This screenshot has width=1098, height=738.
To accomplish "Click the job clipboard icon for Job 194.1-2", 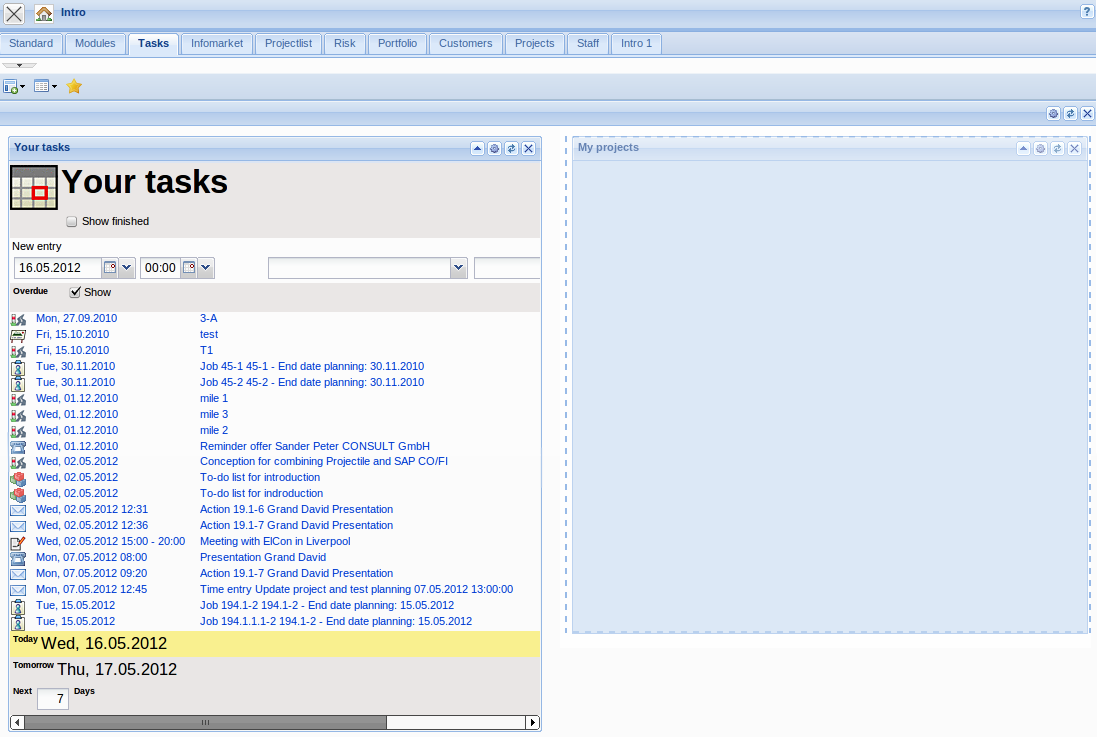I will coord(17,605).
